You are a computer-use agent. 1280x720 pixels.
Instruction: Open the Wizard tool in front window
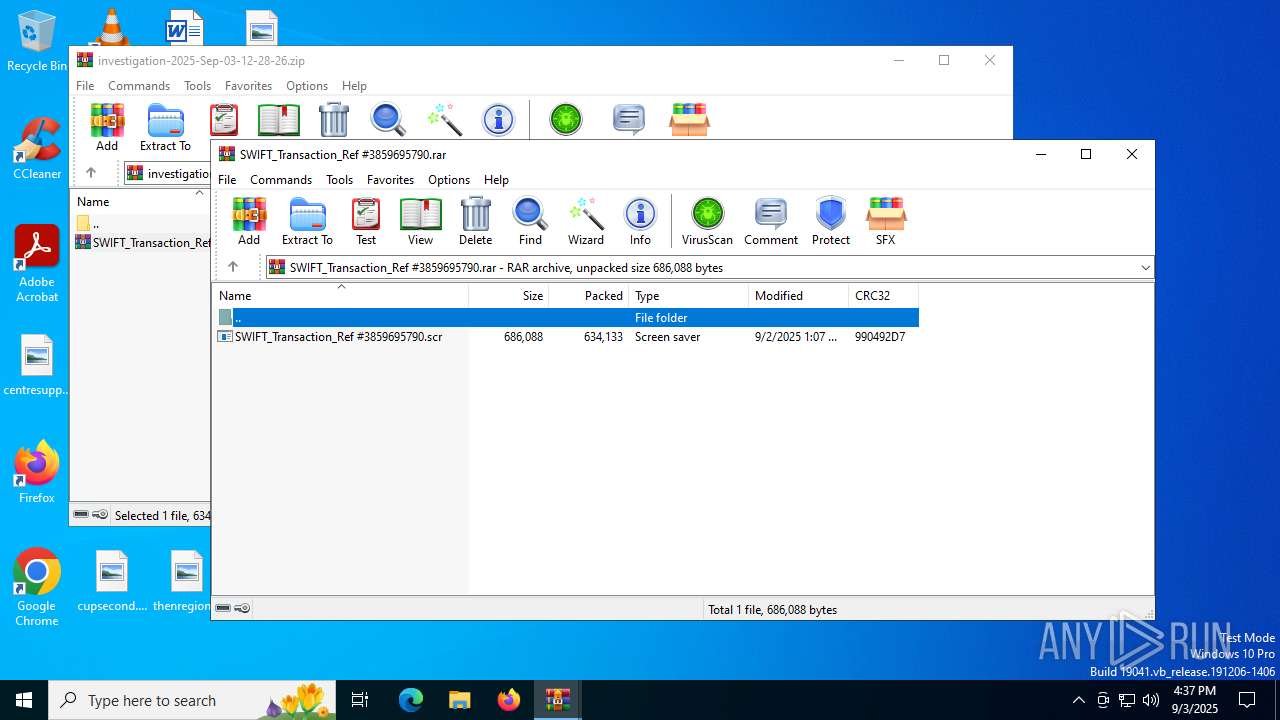pyautogui.click(x=586, y=221)
